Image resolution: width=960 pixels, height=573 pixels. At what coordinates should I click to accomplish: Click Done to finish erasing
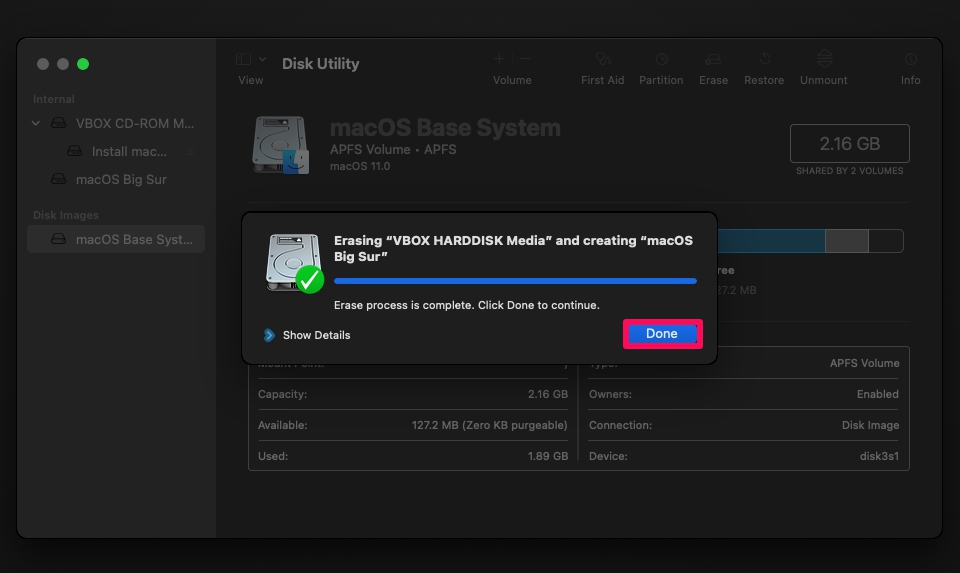click(662, 334)
